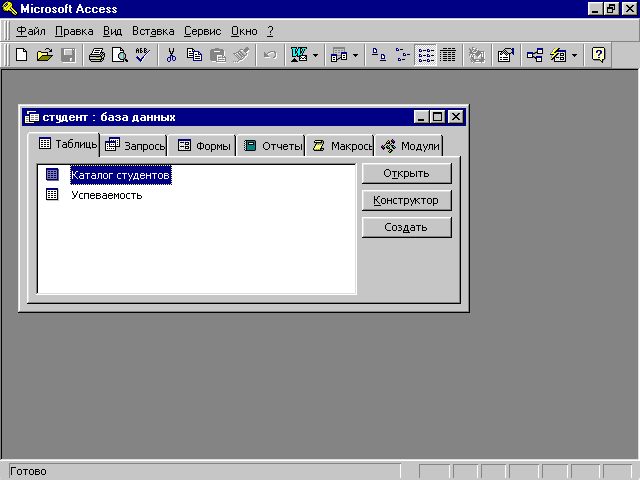Minimize the студент database window
The image size is (640, 480).
[x=421, y=117]
